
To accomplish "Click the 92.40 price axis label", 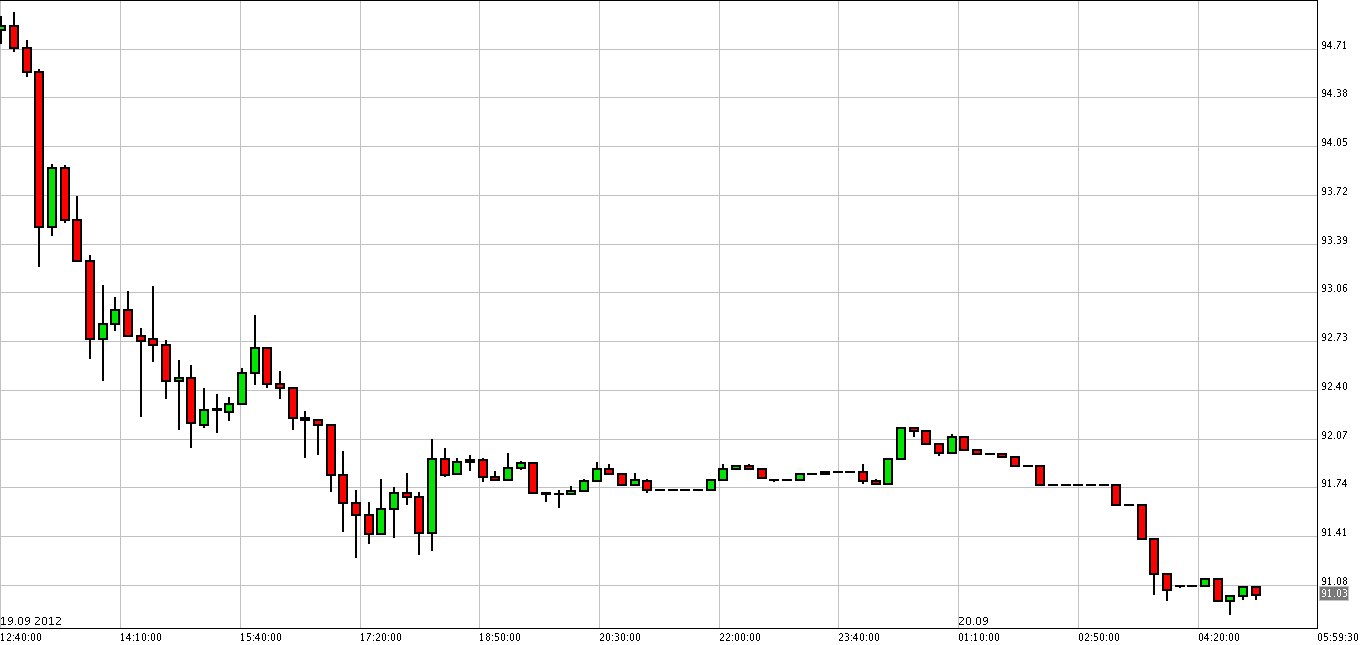I will pyautogui.click(x=1334, y=387).
